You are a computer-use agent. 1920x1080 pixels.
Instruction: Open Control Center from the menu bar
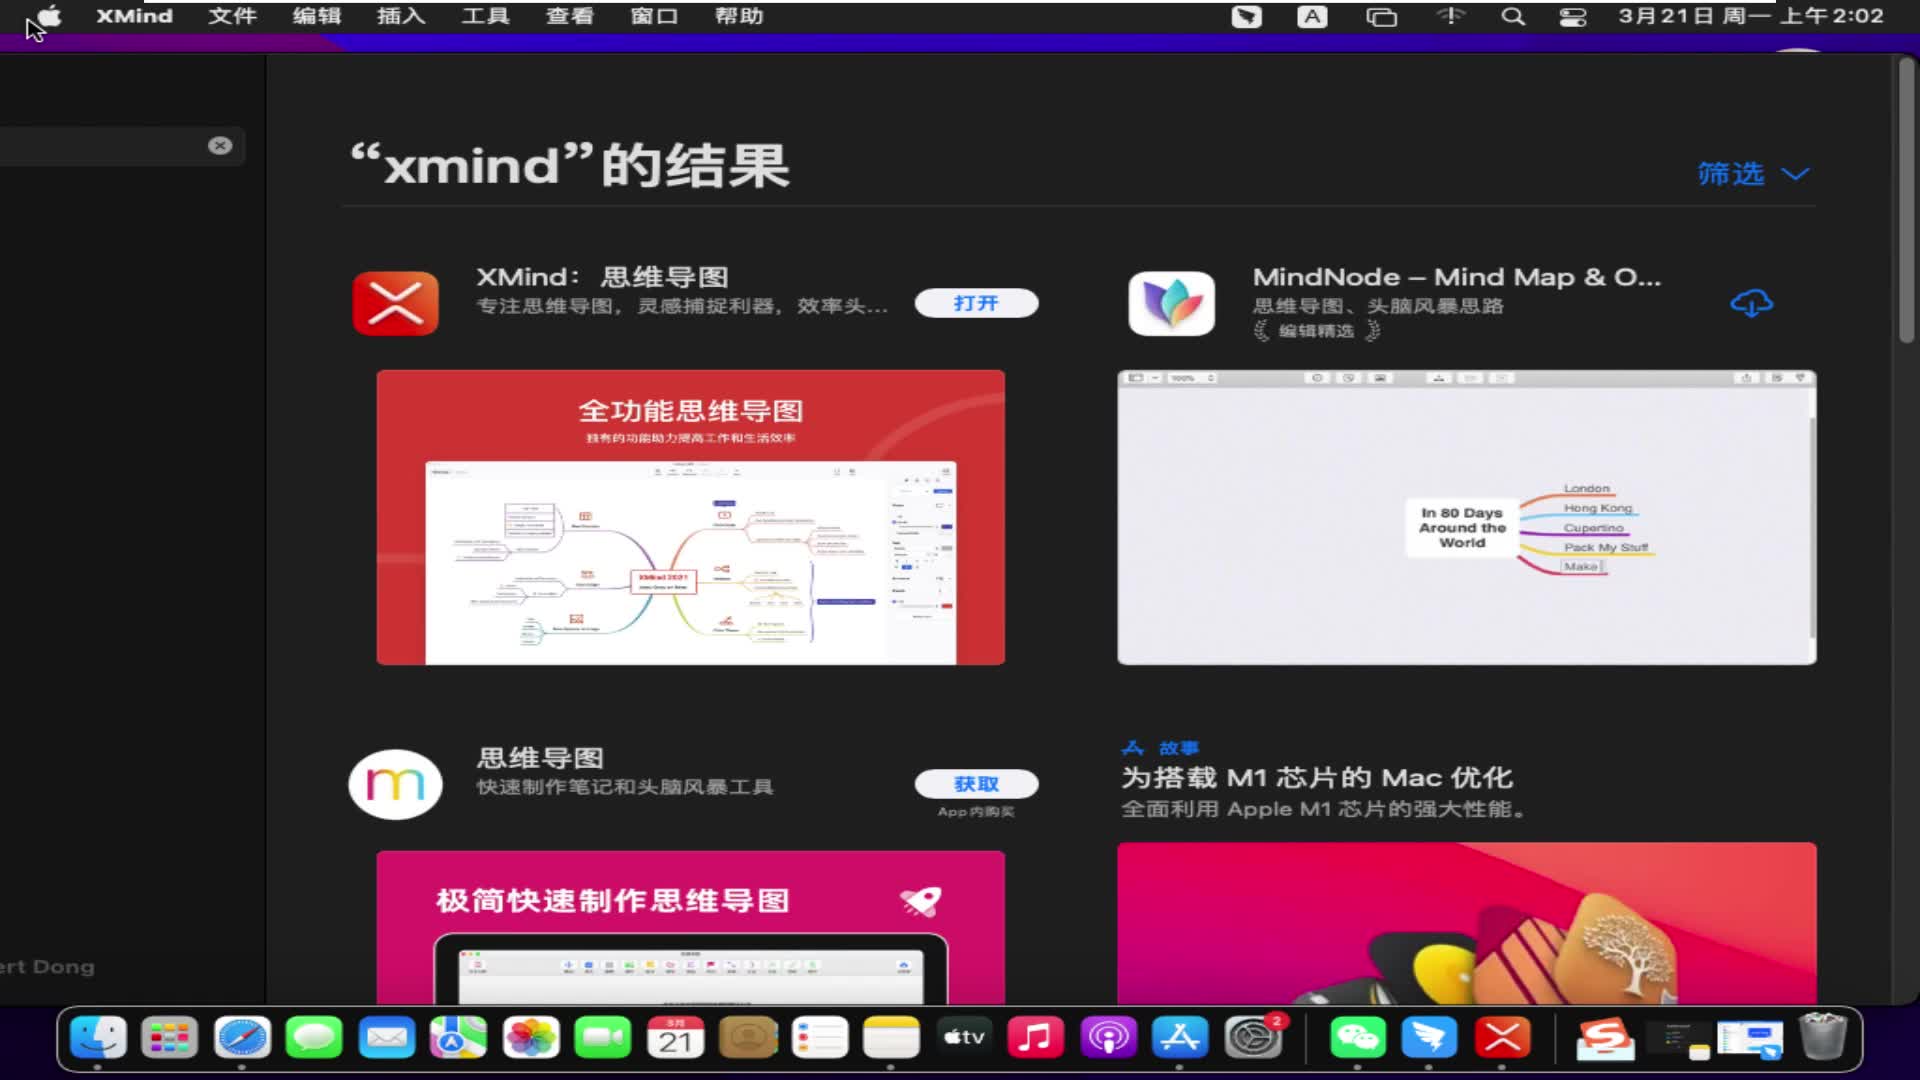click(1572, 16)
